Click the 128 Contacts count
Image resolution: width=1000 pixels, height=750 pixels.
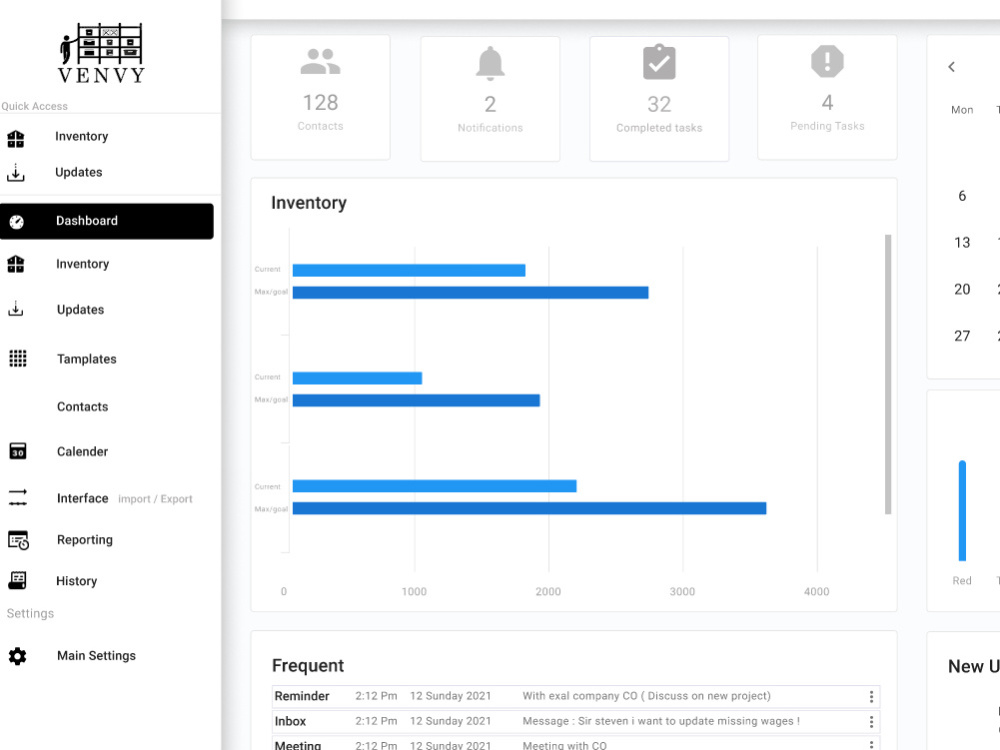[320, 103]
